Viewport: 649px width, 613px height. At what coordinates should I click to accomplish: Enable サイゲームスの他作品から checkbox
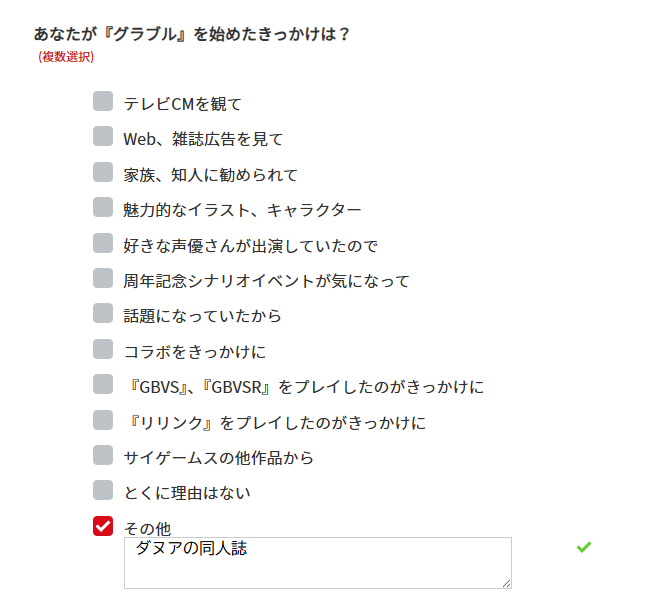point(103,456)
